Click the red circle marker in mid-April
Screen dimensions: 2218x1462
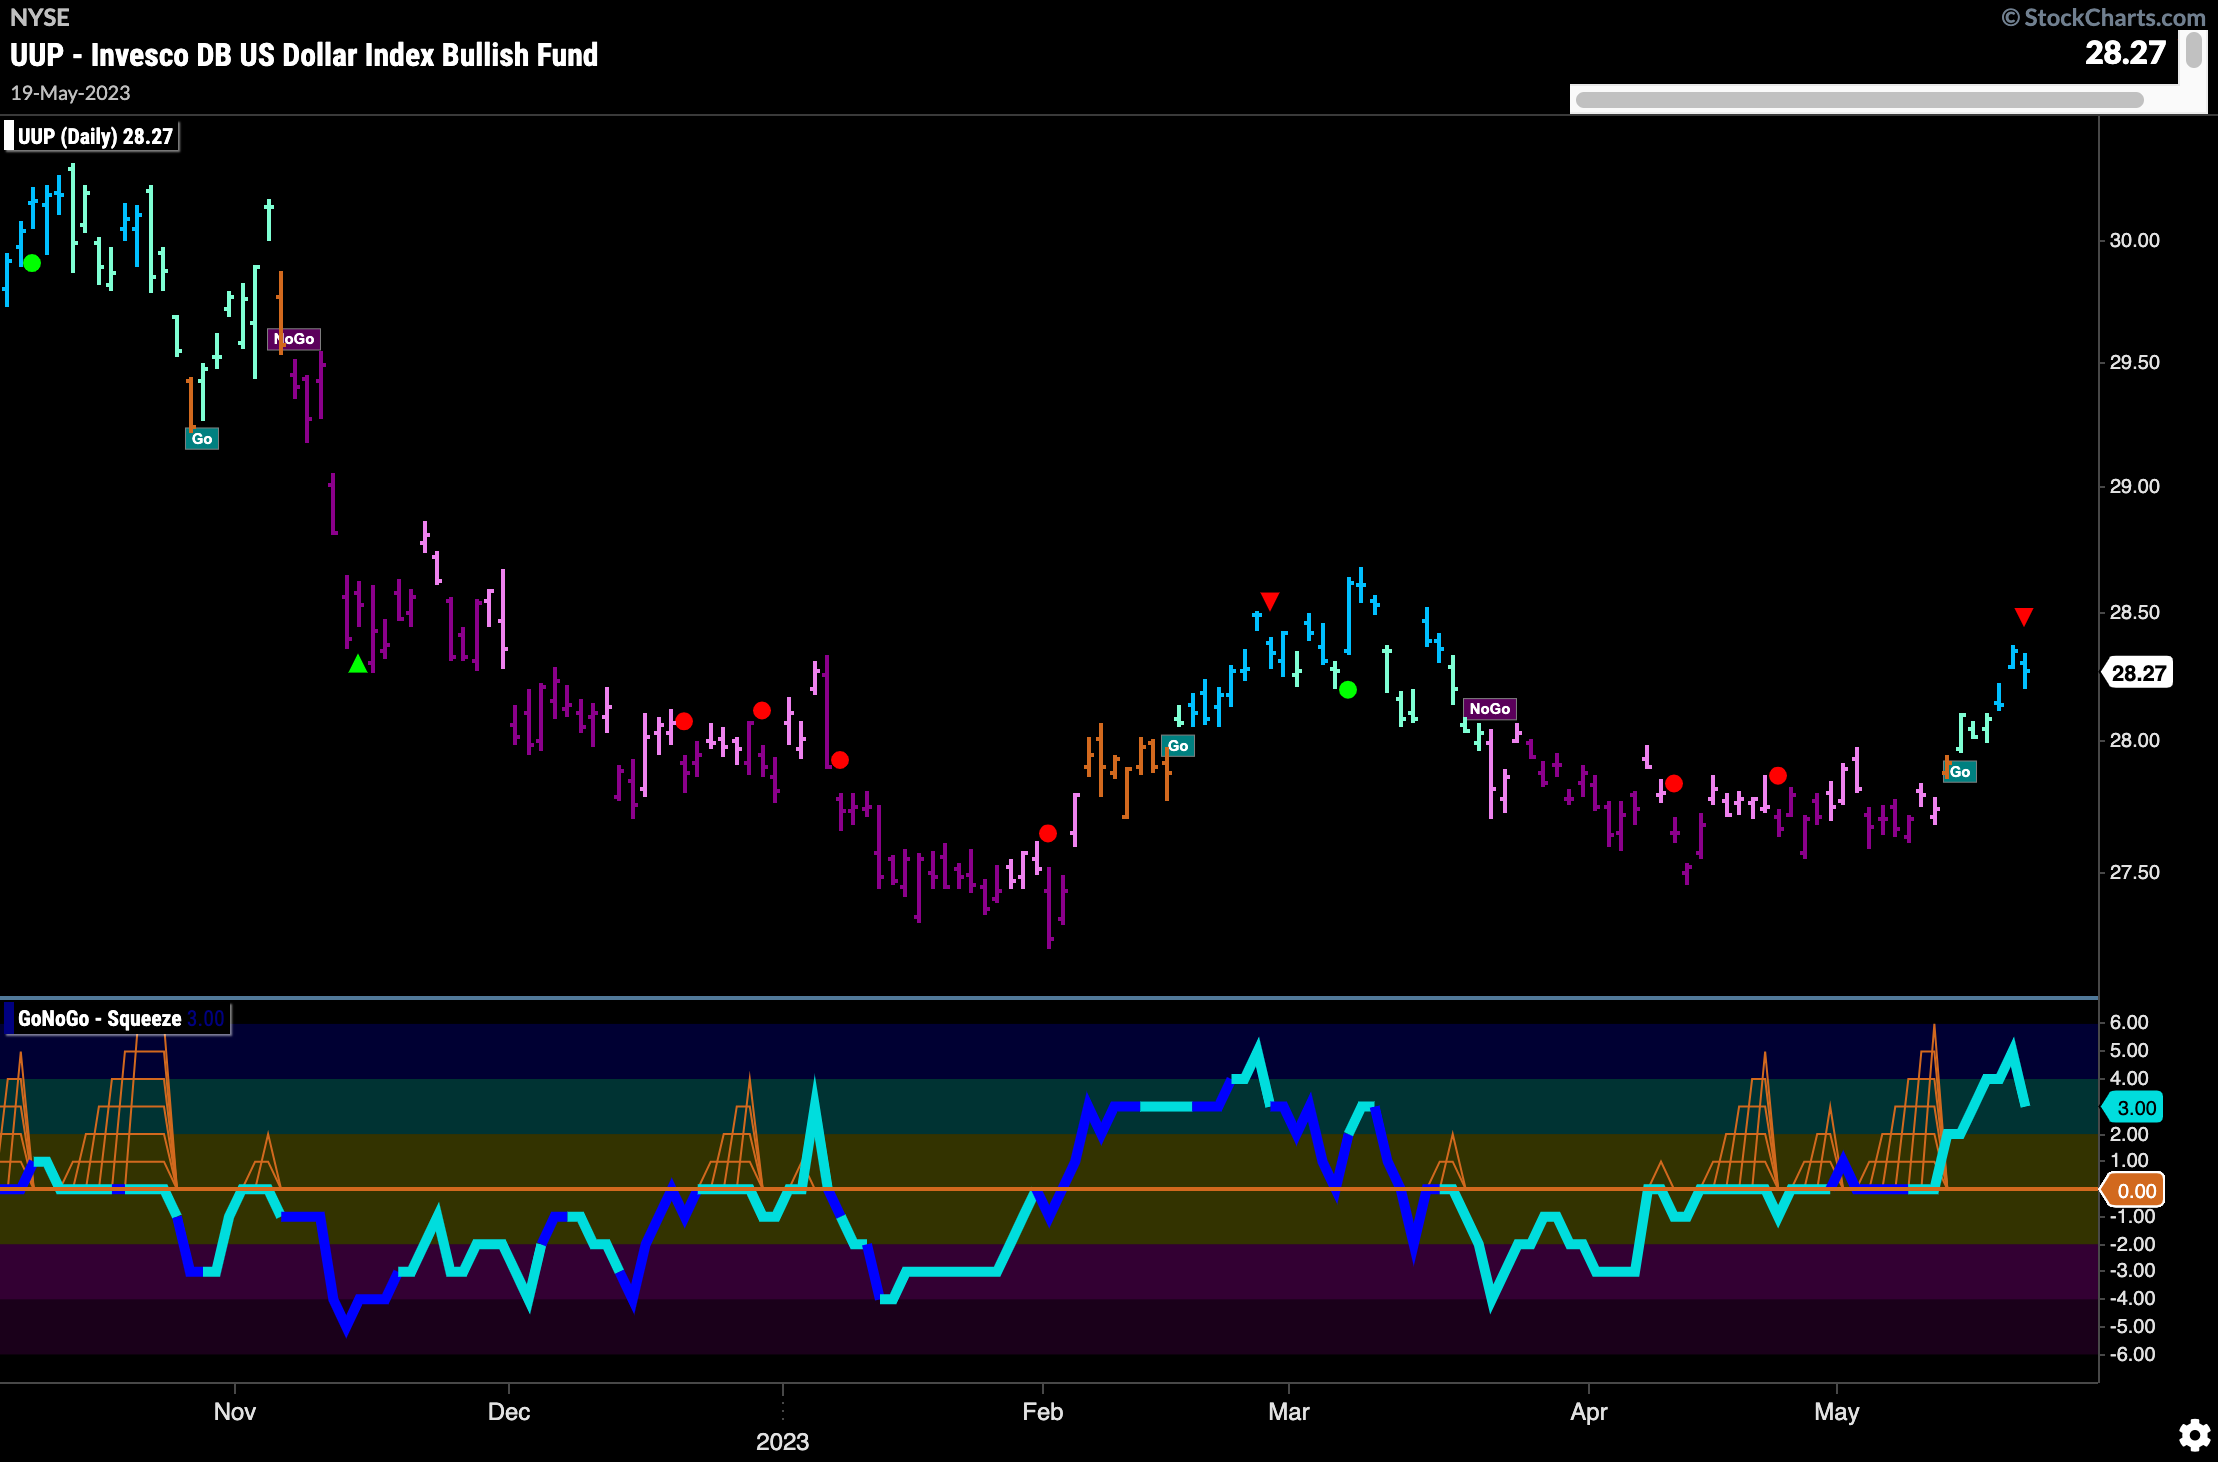point(1674,784)
